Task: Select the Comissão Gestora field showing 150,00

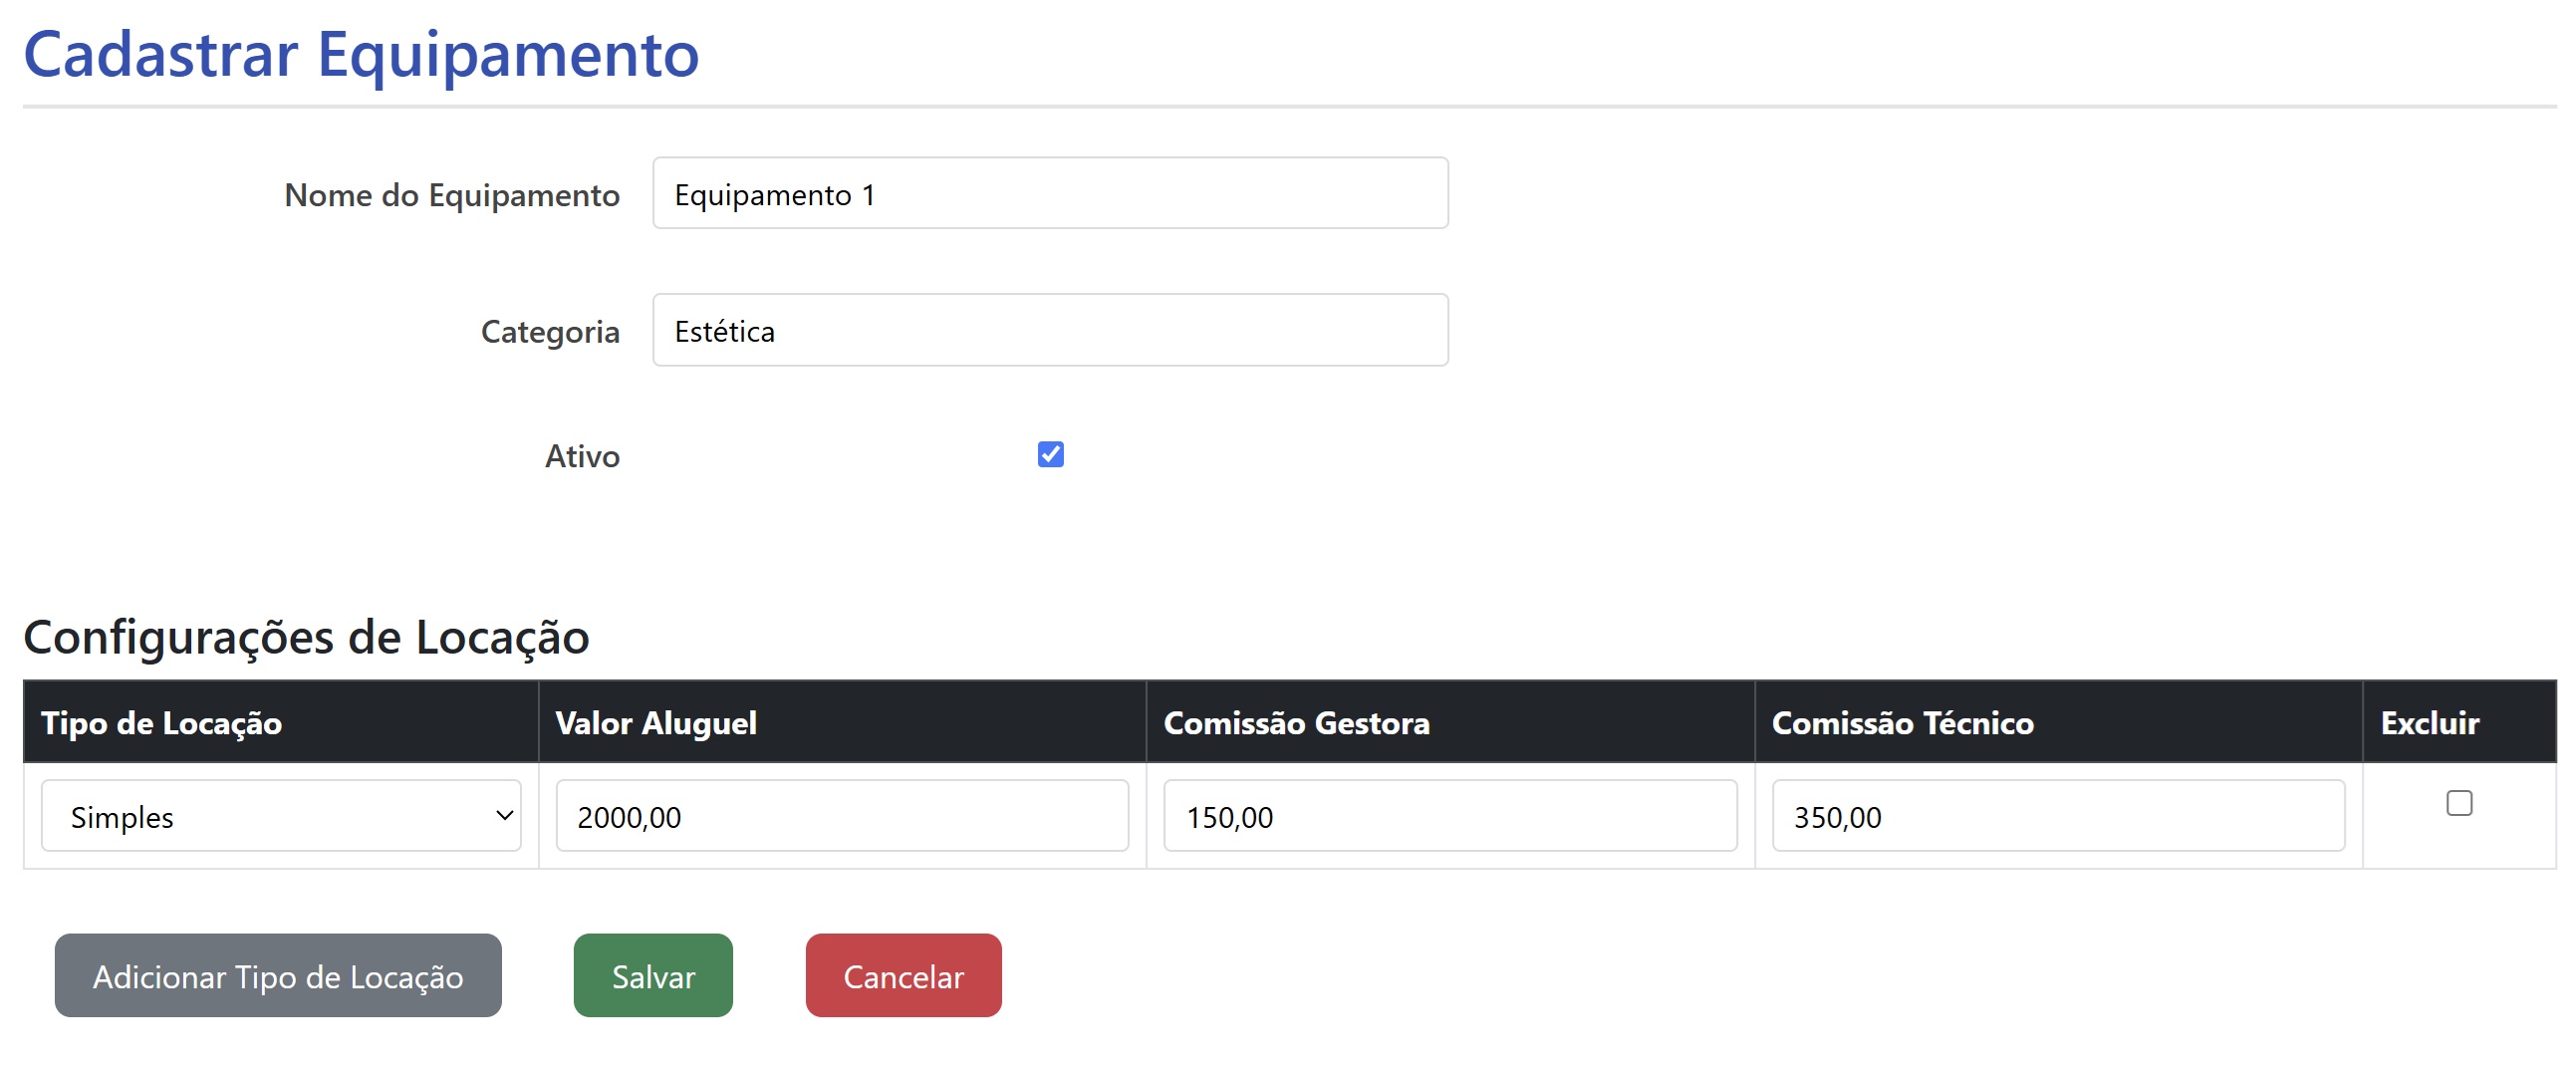Action: (x=1450, y=816)
